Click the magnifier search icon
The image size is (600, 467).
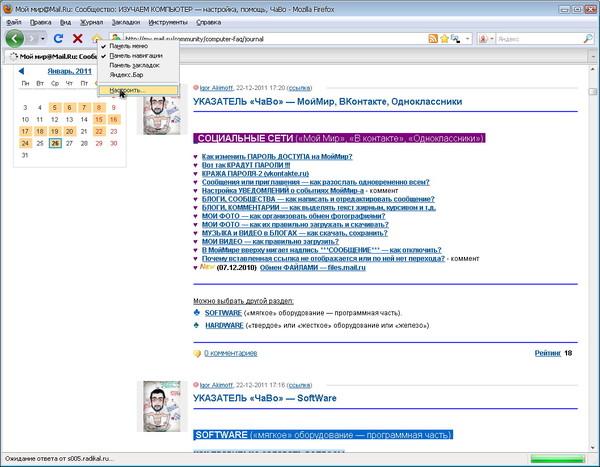tap(588, 39)
